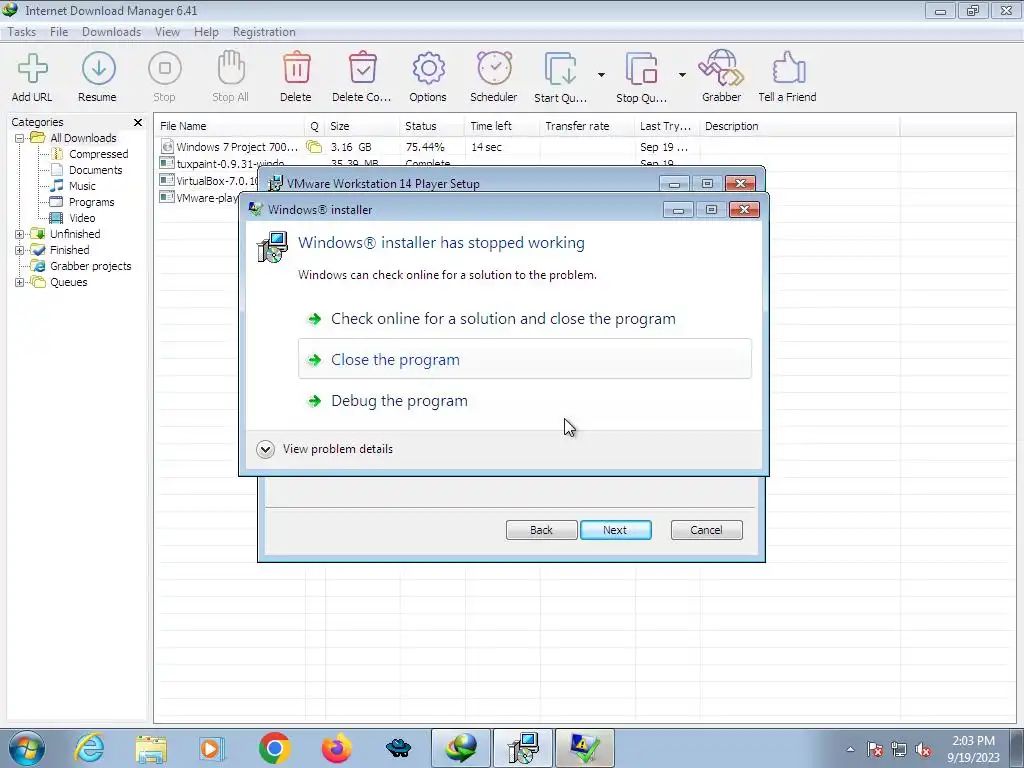Open Windows Explorer from taskbar
The image size is (1024, 768).
coord(152,748)
